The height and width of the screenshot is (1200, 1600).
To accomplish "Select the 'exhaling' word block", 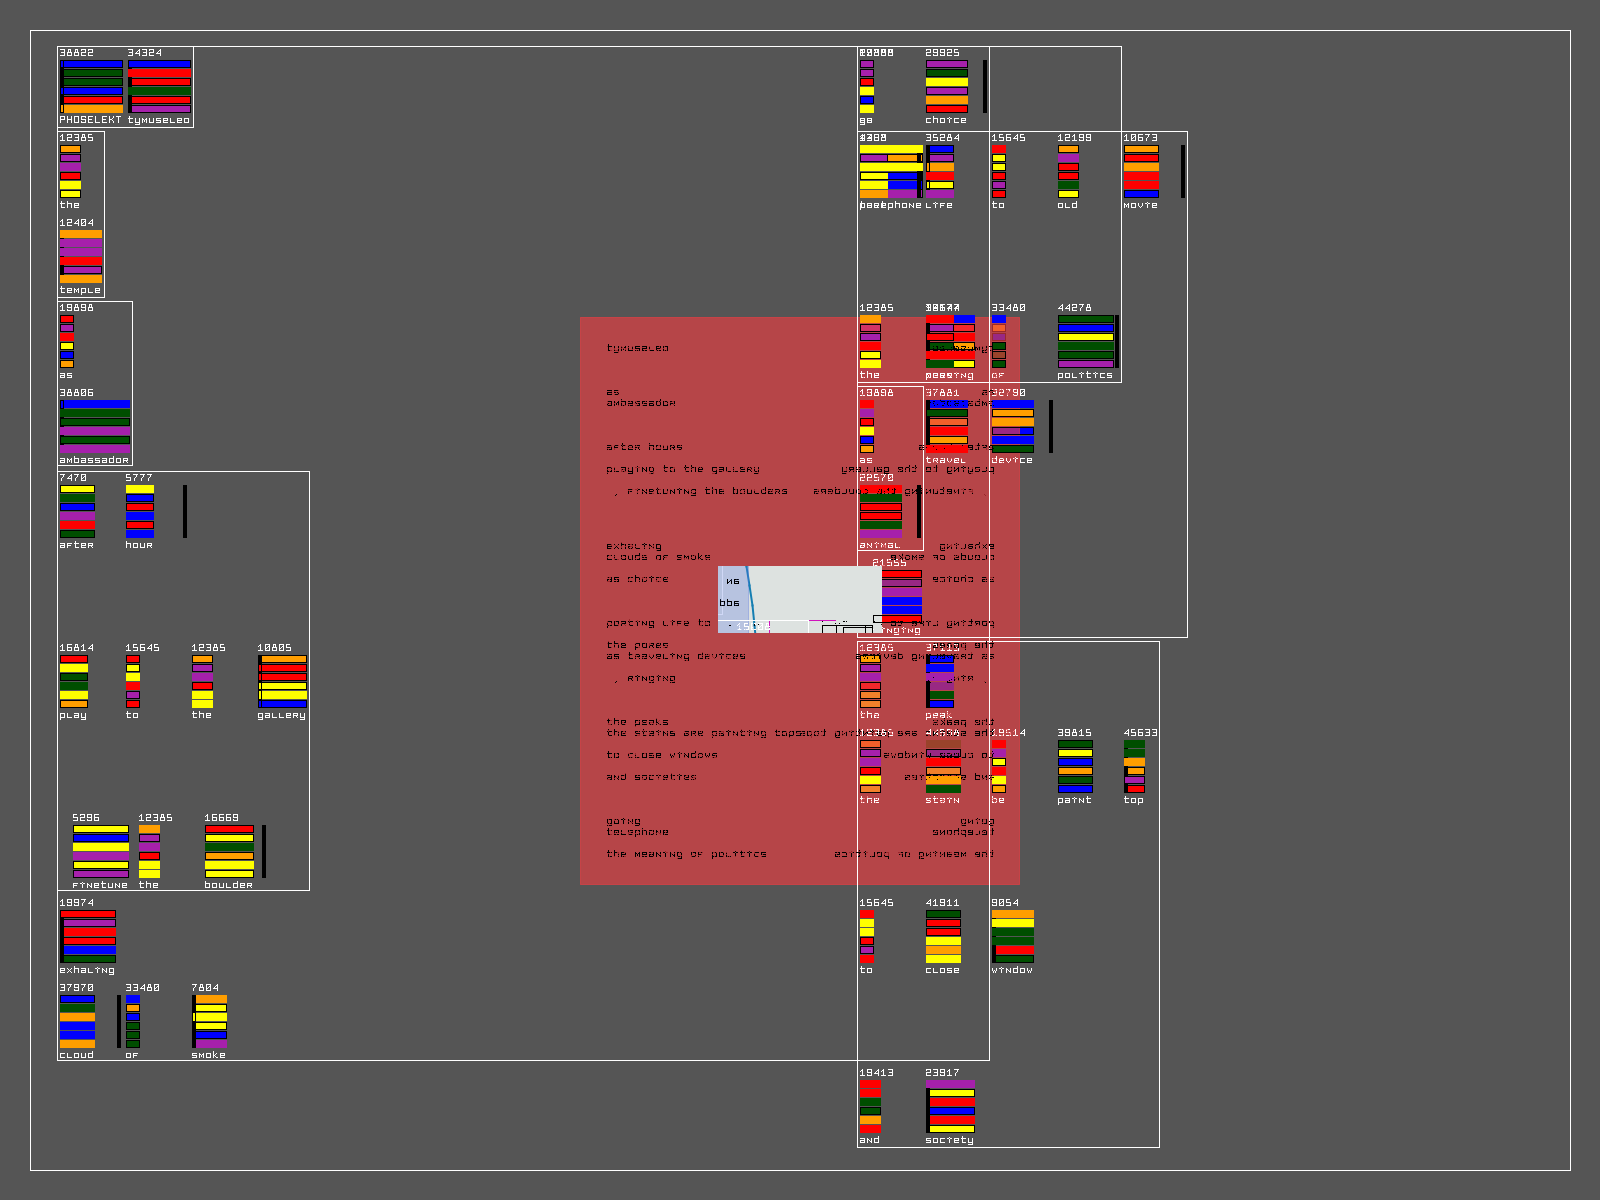I will (x=87, y=937).
